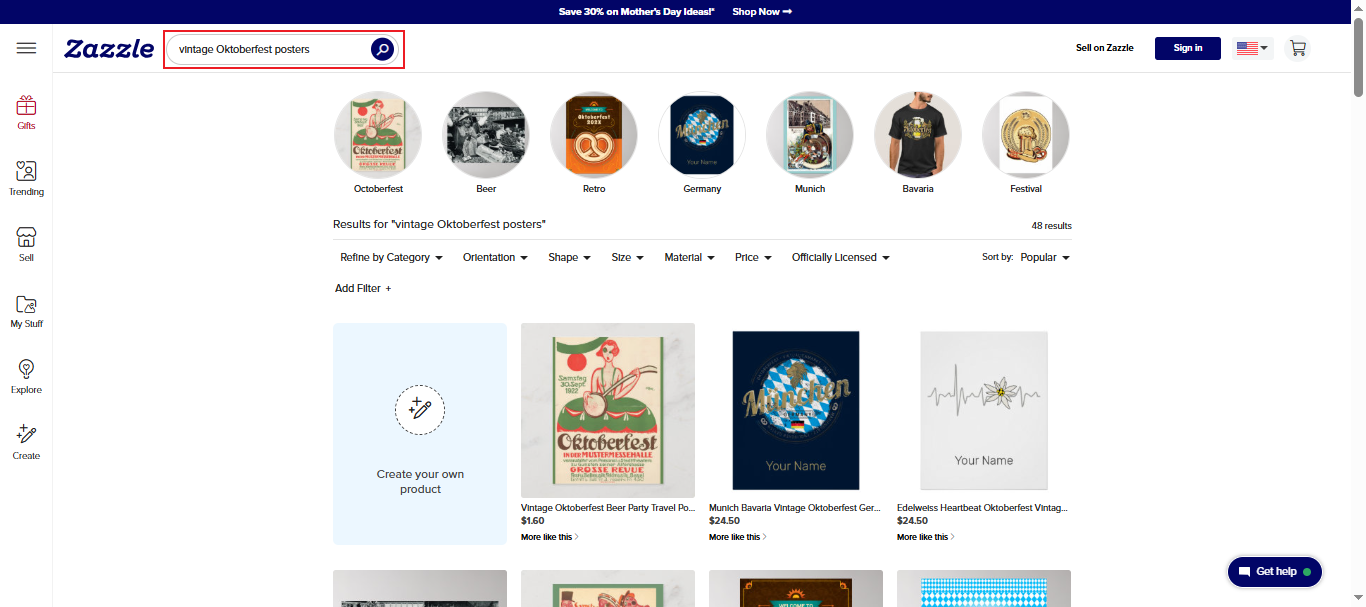Click the Sign in button
Image resolution: width=1366 pixels, height=607 pixels.
[1187, 47]
